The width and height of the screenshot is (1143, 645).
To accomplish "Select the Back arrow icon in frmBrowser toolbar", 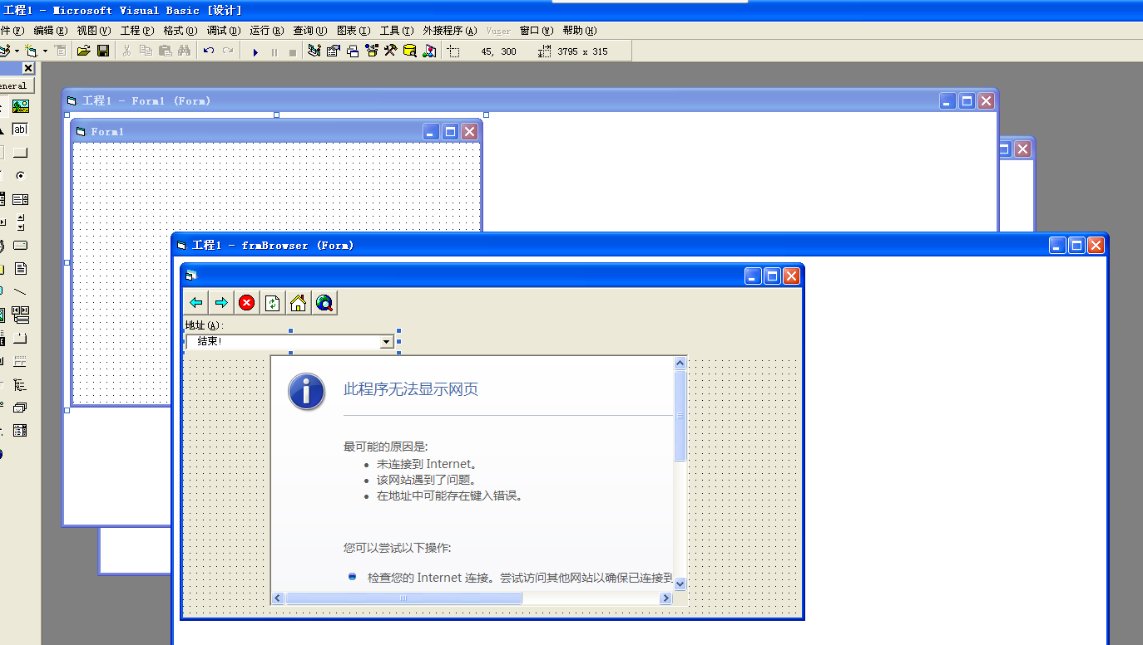I will (196, 302).
